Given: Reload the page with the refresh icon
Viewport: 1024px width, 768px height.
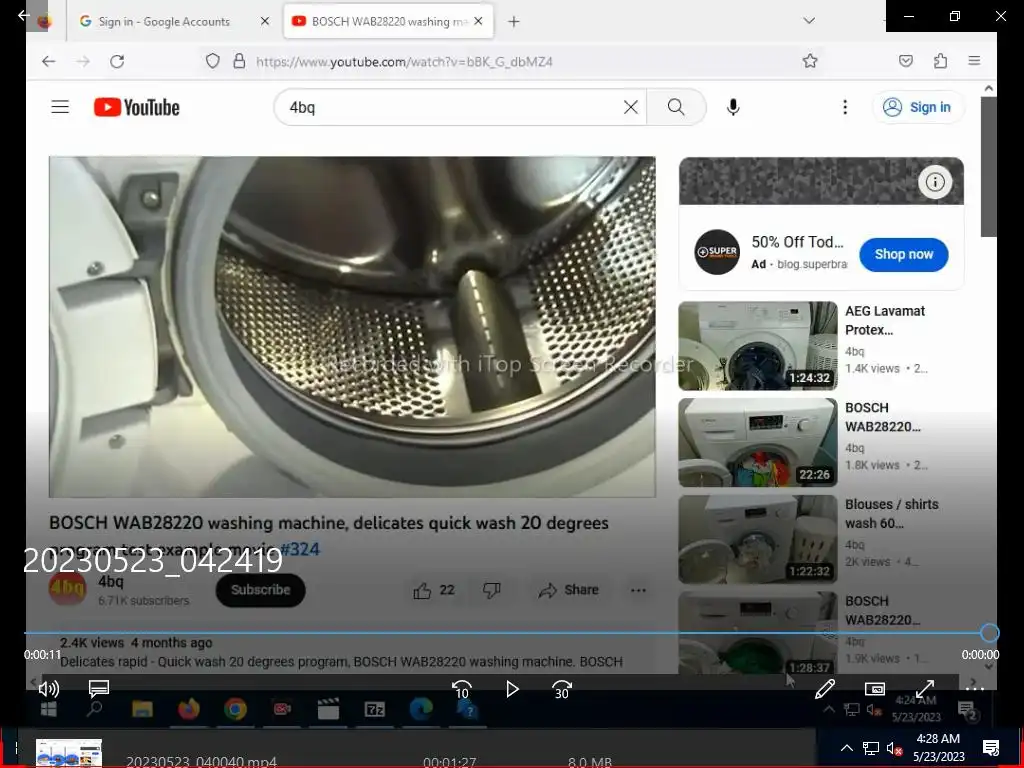Looking at the screenshot, I should click(118, 61).
